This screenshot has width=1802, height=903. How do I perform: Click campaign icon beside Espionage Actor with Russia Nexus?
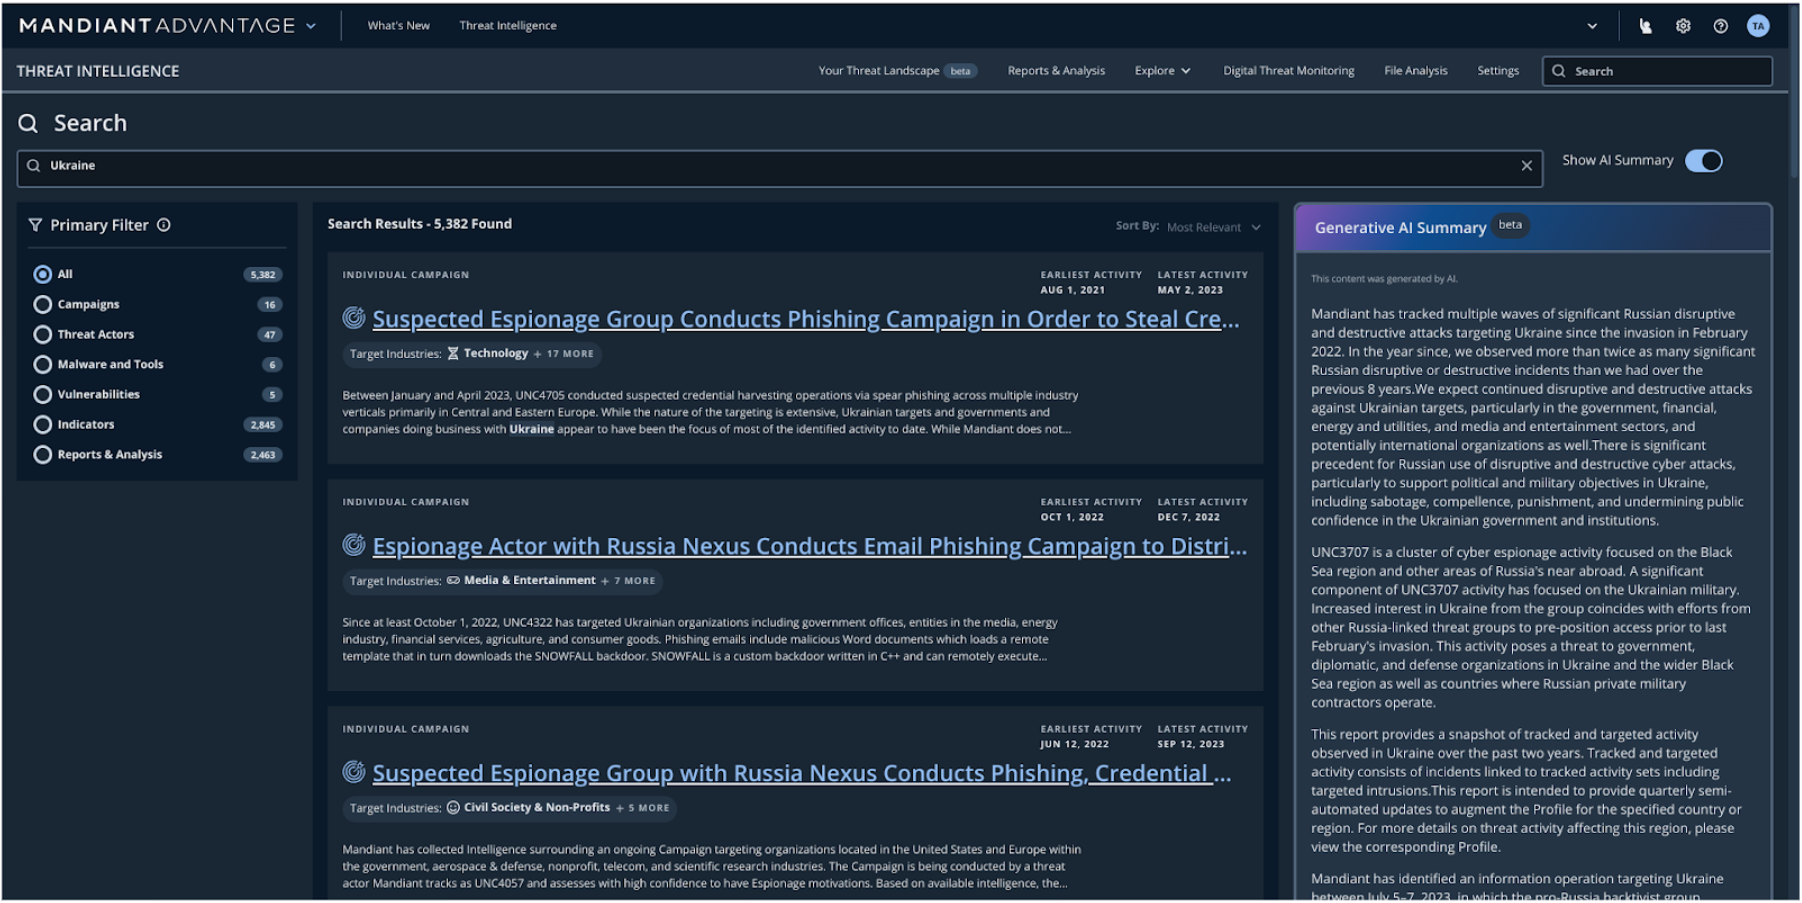tap(354, 545)
